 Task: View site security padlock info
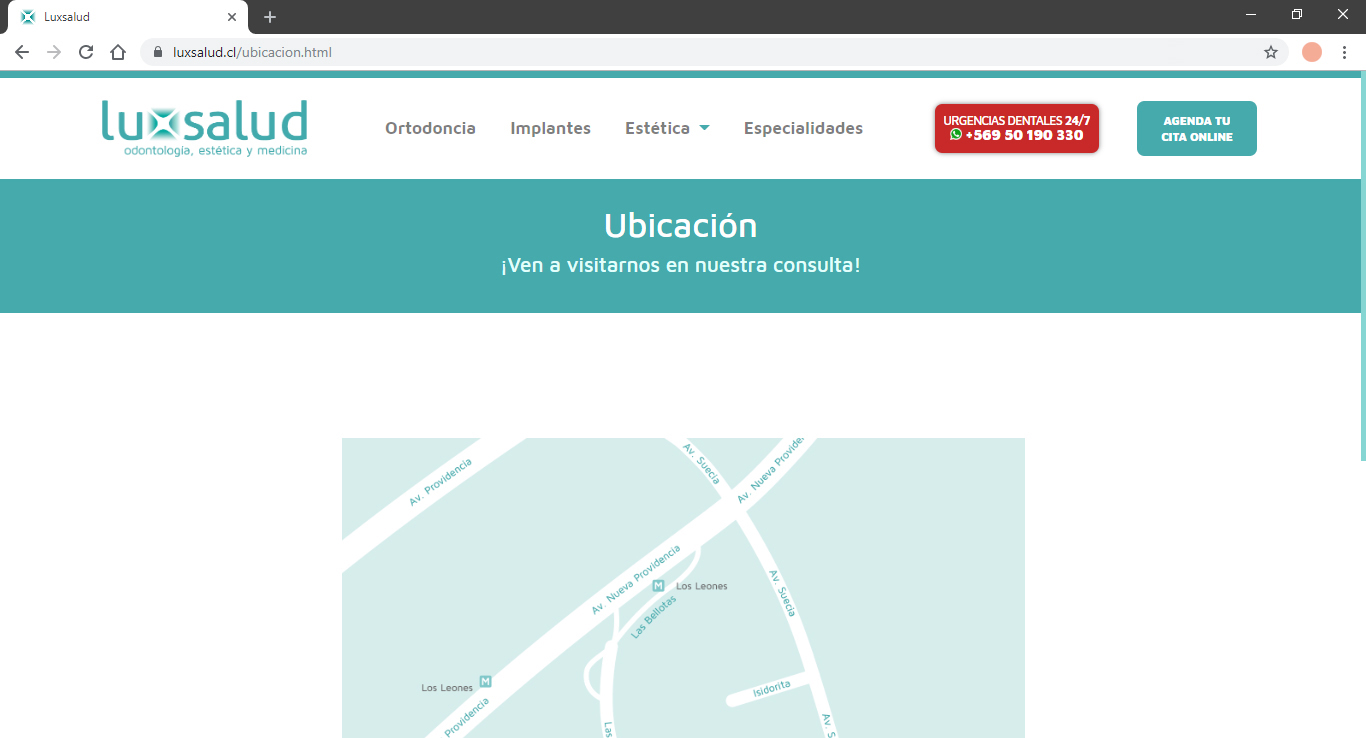(x=157, y=52)
